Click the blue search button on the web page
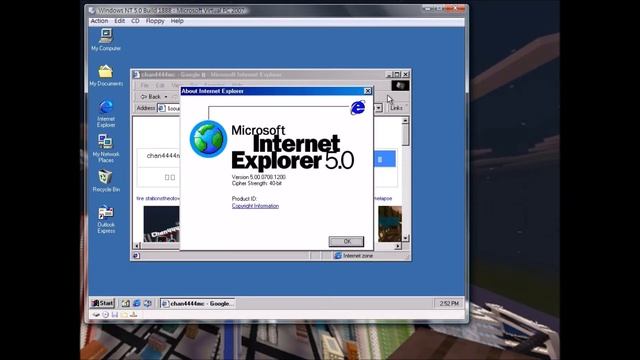 [384, 159]
